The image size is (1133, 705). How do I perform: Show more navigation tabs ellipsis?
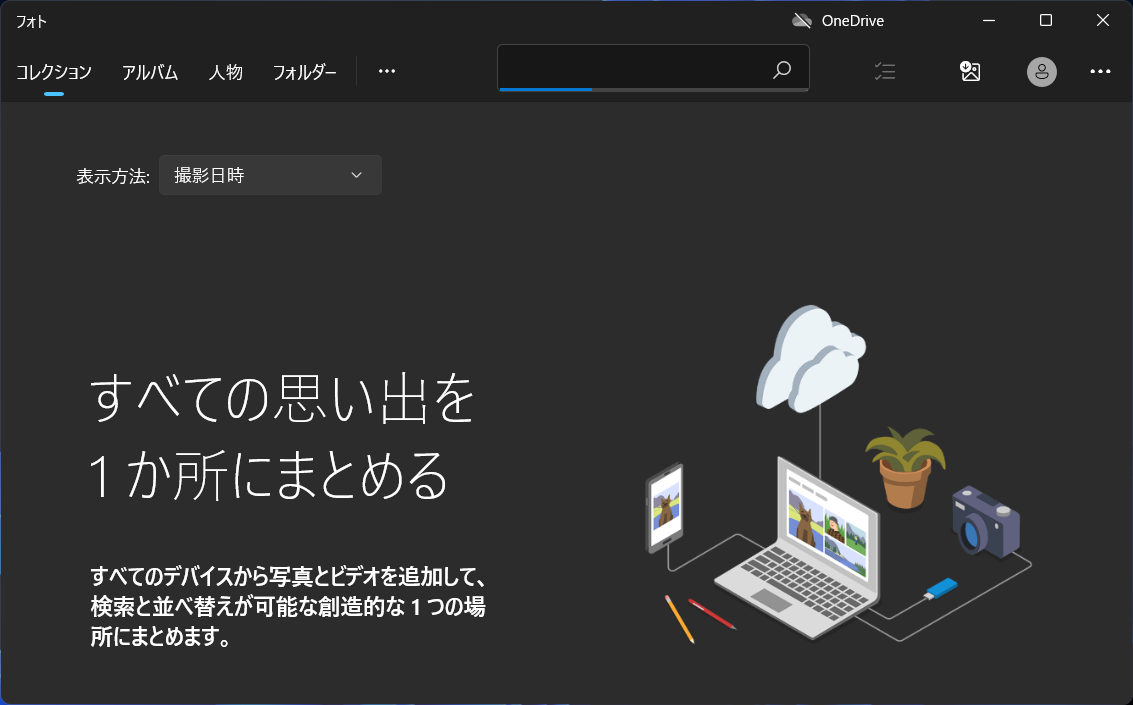[x=387, y=71]
